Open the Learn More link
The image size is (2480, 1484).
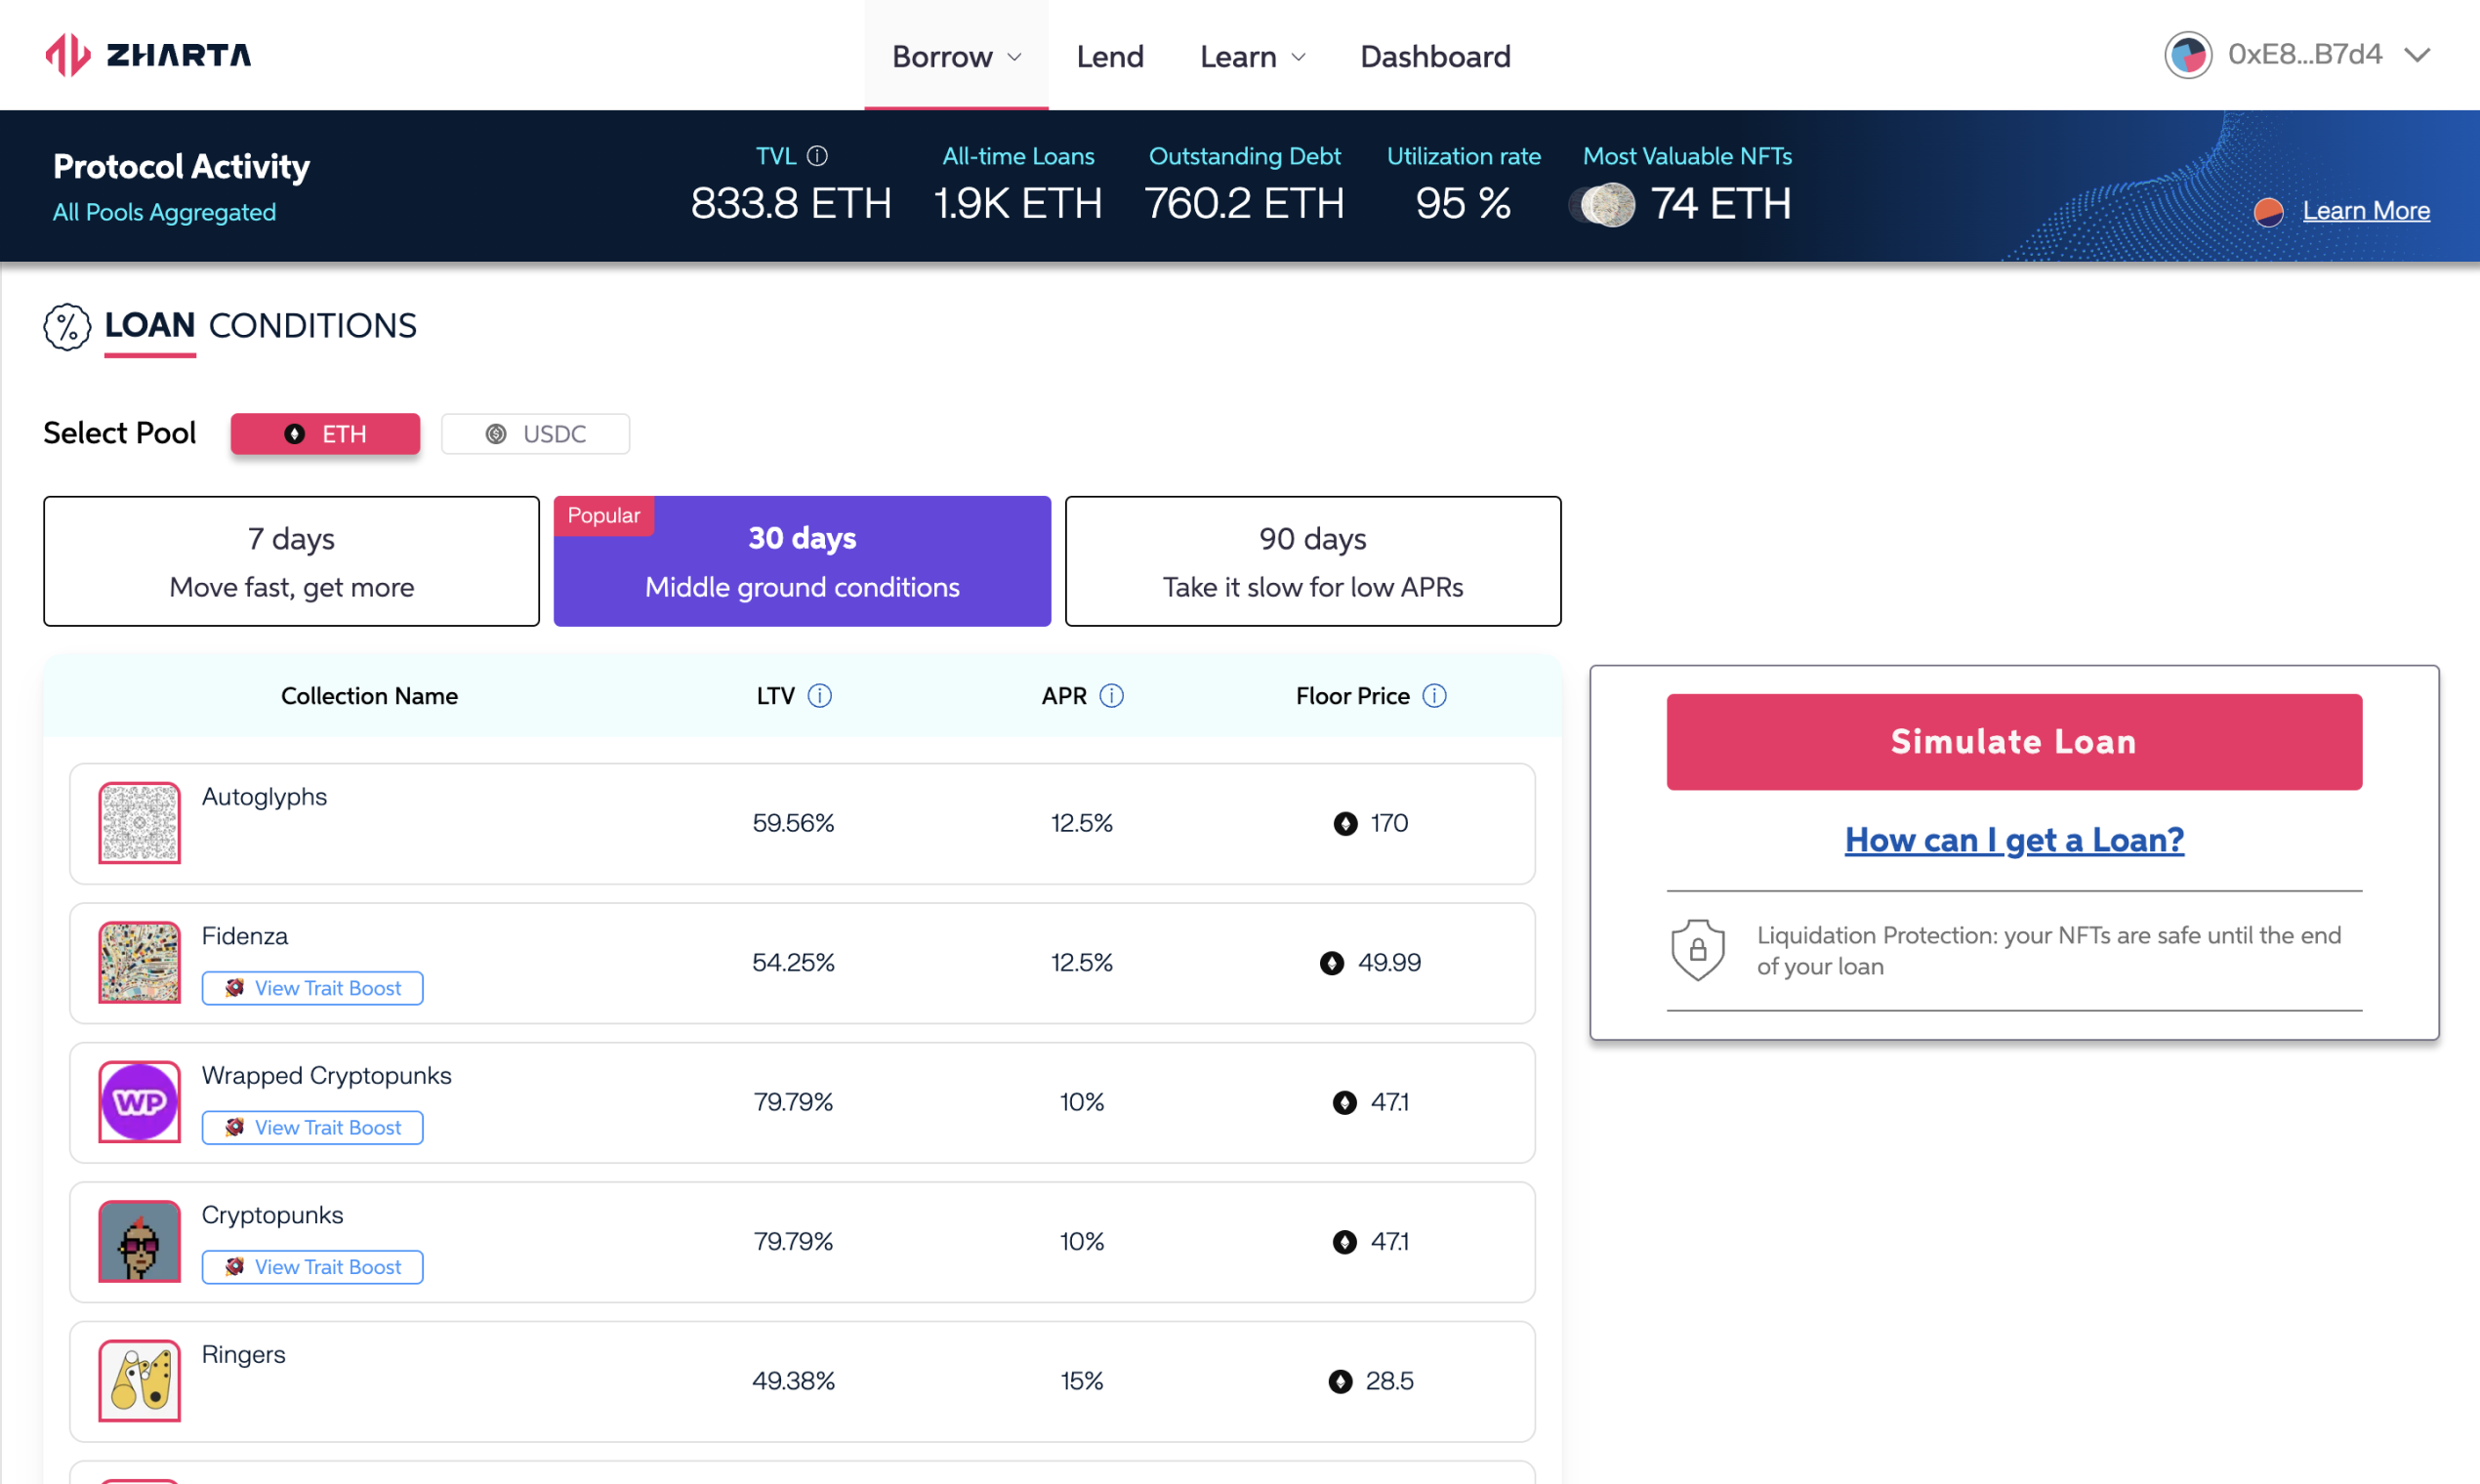click(2366, 211)
